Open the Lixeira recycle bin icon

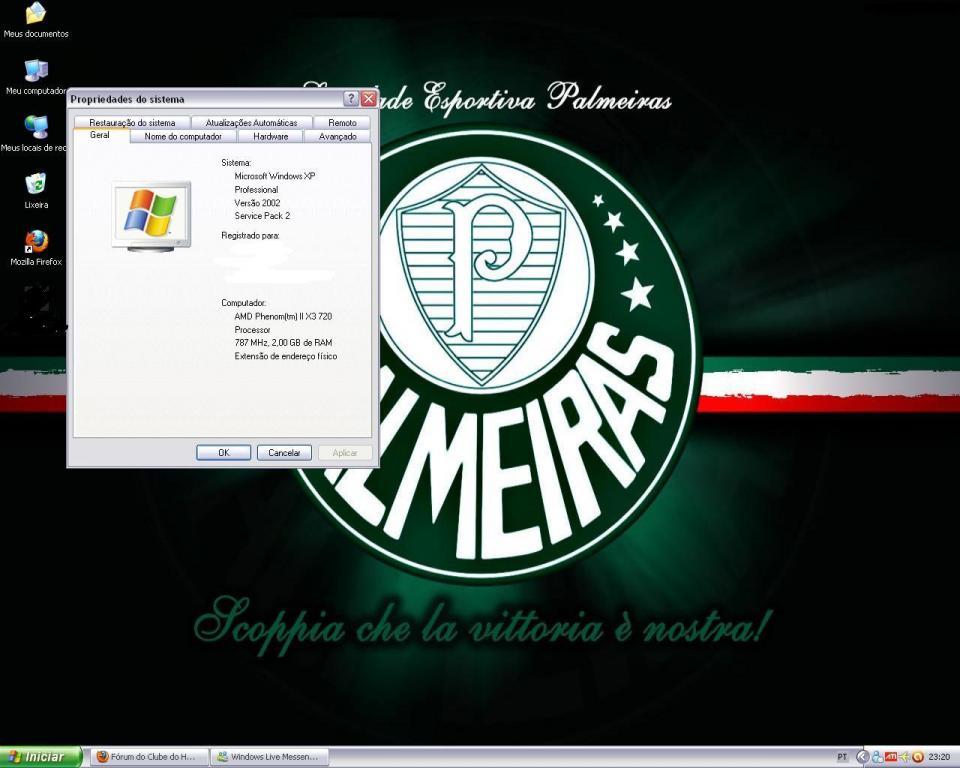pyautogui.click(x=36, y=190)
